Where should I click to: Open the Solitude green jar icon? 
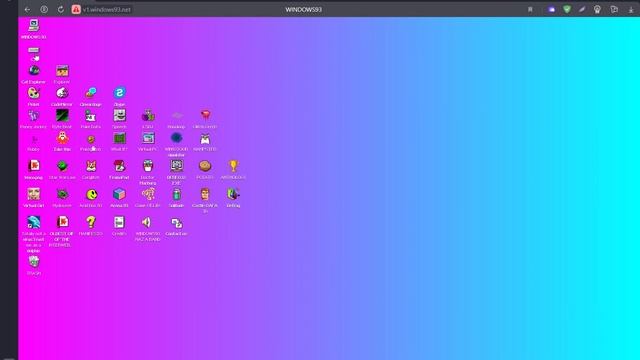tap(176, 194)
